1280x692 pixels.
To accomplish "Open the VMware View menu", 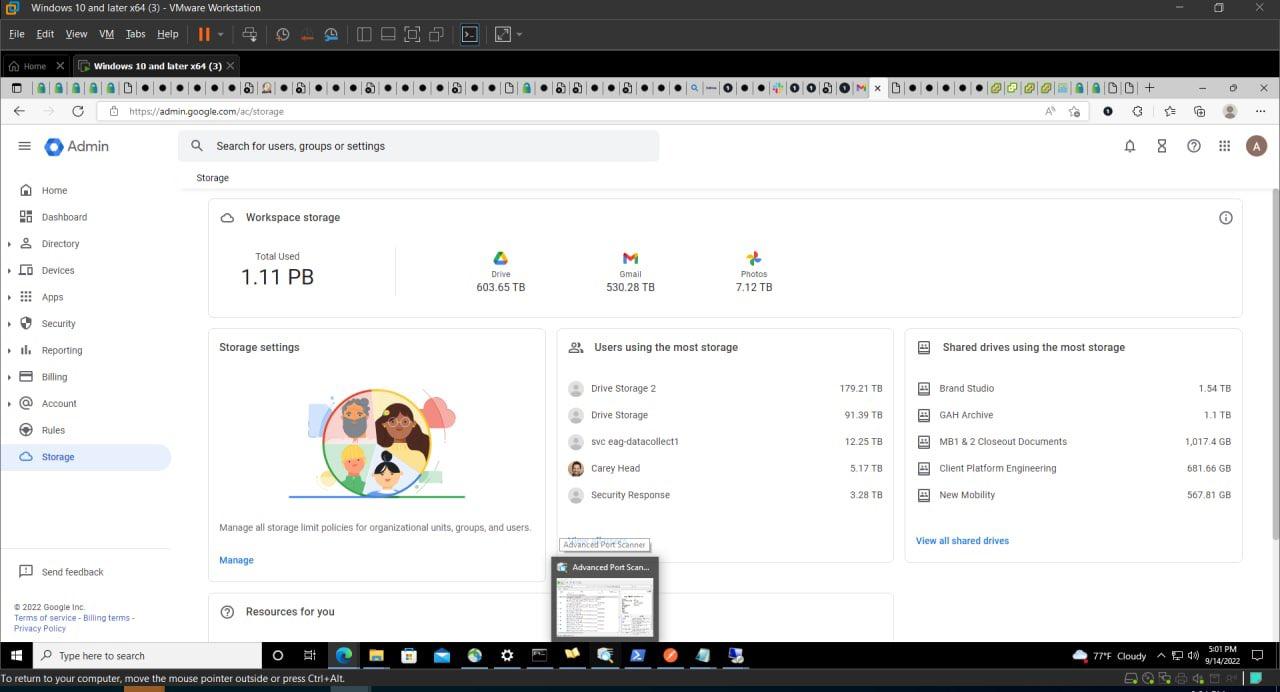I will 76,34.
